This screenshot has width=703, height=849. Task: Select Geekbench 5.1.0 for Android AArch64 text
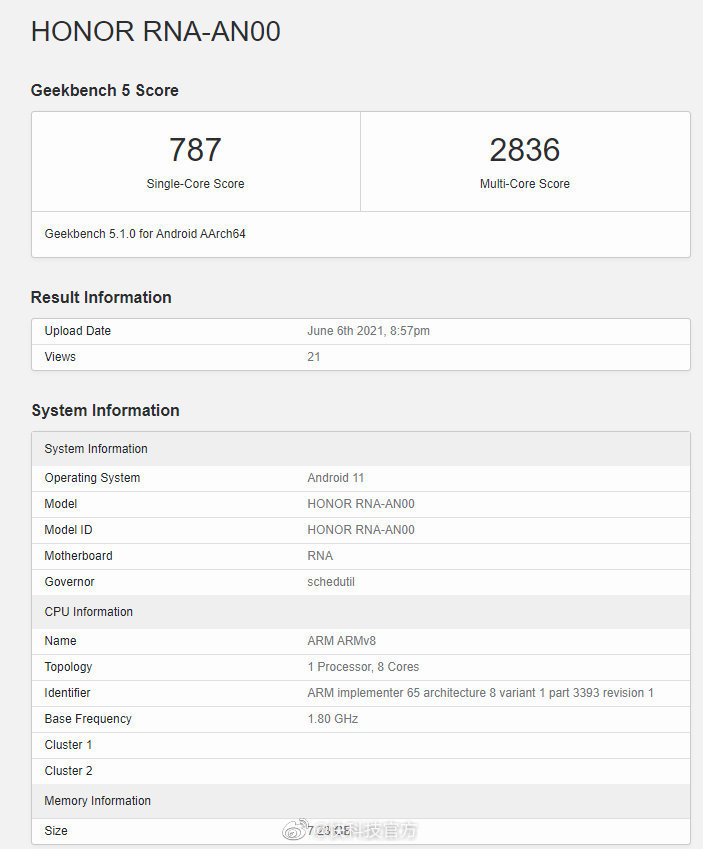pyautogui.click(x=145, y=234)
